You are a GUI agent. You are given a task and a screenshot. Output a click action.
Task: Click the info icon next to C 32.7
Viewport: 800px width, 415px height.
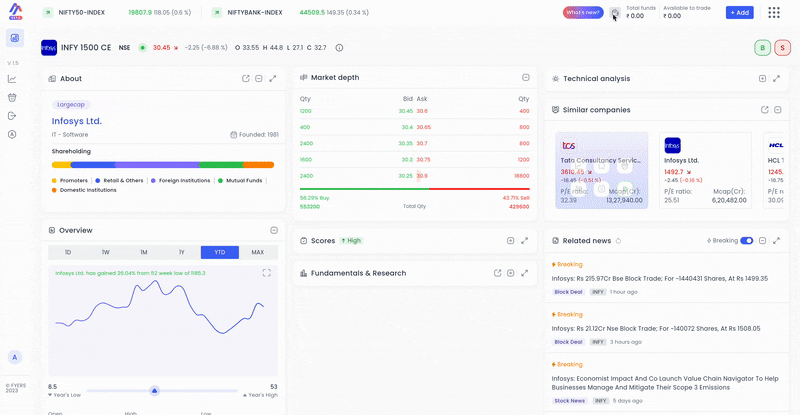339,47
